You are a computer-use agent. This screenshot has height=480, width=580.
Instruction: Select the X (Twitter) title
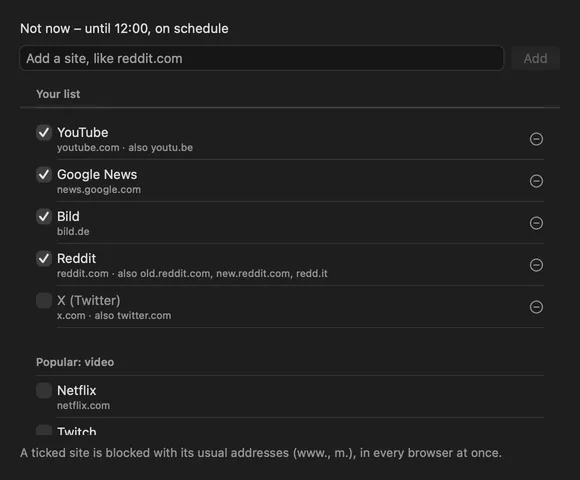[x=88, y=301]
